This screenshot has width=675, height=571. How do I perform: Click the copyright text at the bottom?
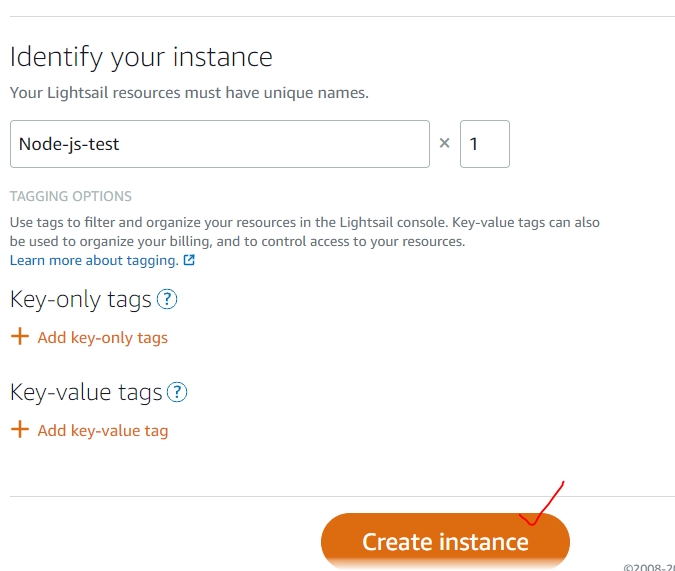pos(648,566)
